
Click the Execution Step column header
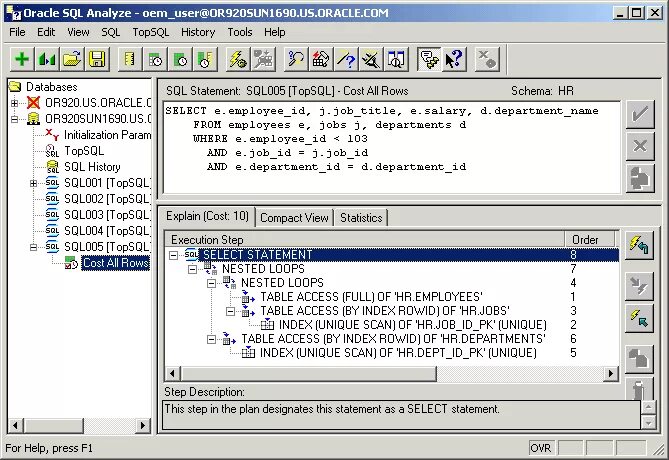point(365,239)
